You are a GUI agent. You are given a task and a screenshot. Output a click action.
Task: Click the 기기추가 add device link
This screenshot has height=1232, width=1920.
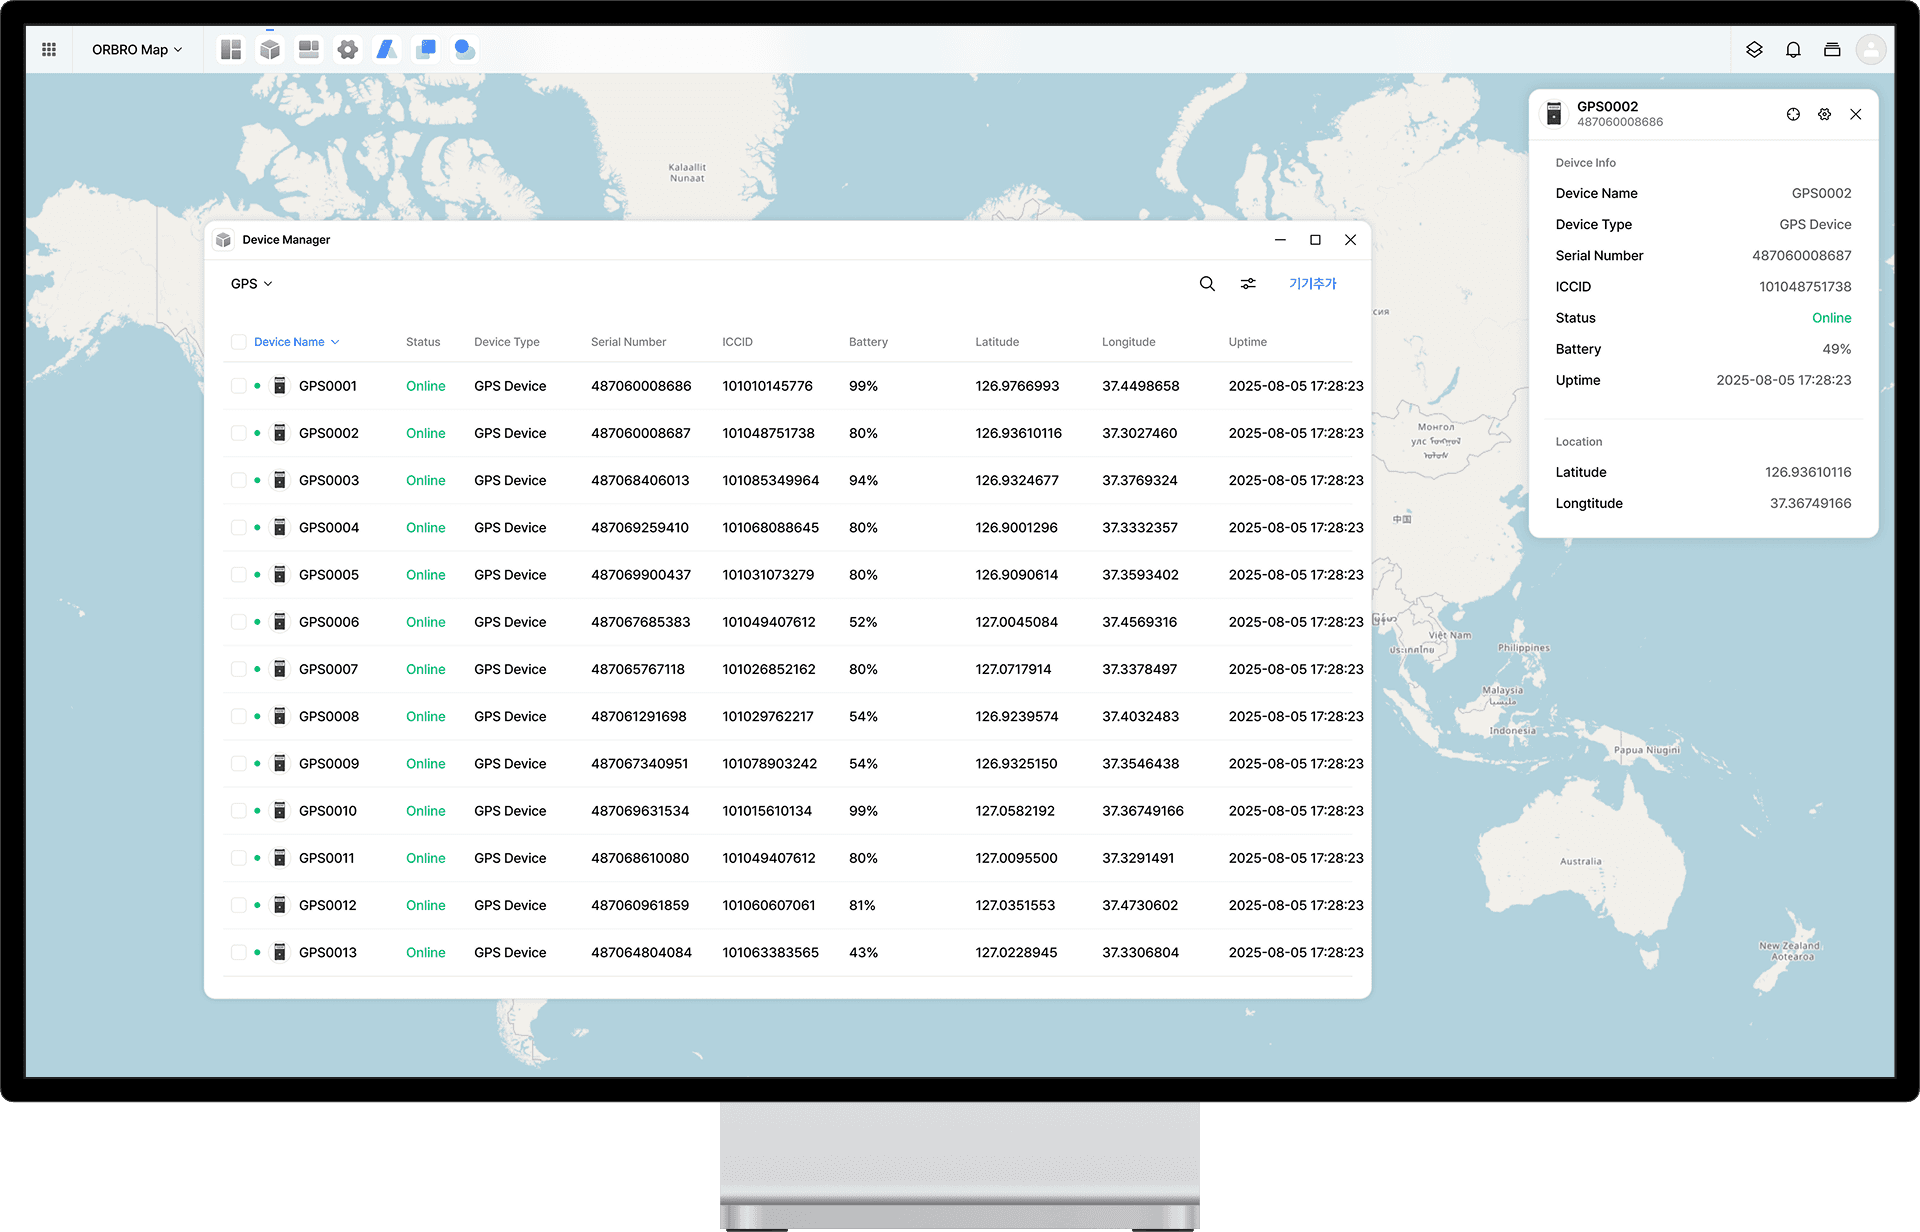tap(1312, 284)
